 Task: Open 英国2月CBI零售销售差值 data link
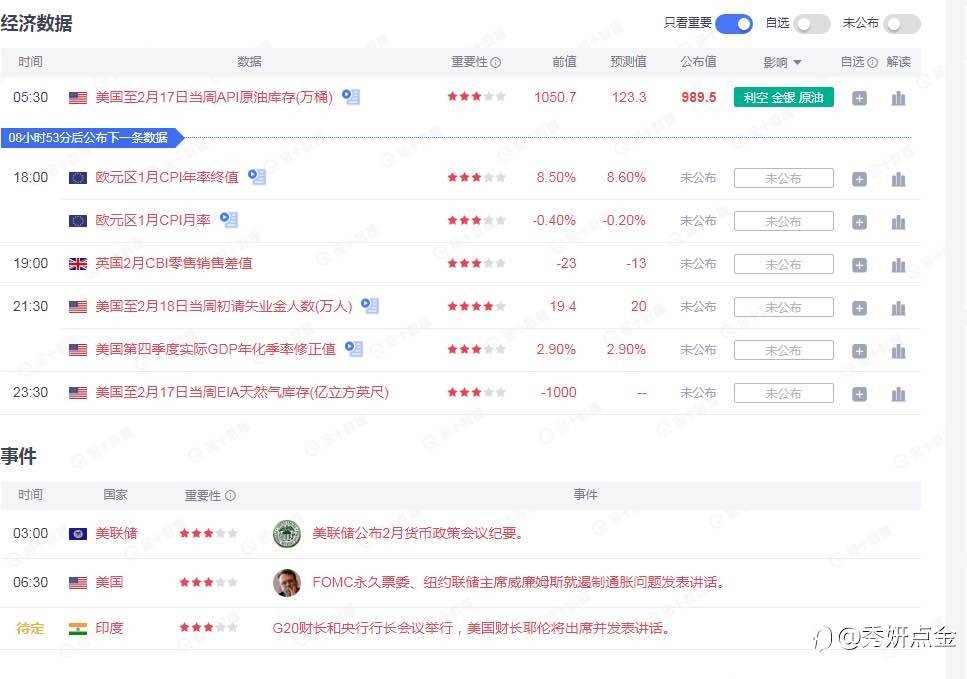[x=174, y=263]
